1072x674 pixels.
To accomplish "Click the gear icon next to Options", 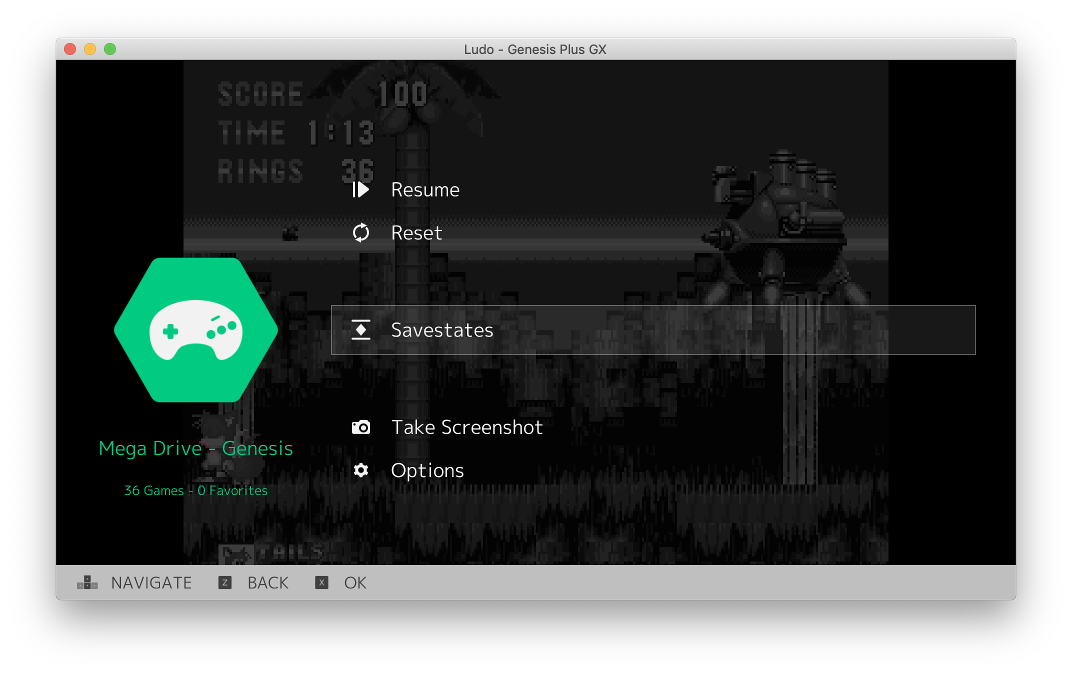I will (361, 470).
